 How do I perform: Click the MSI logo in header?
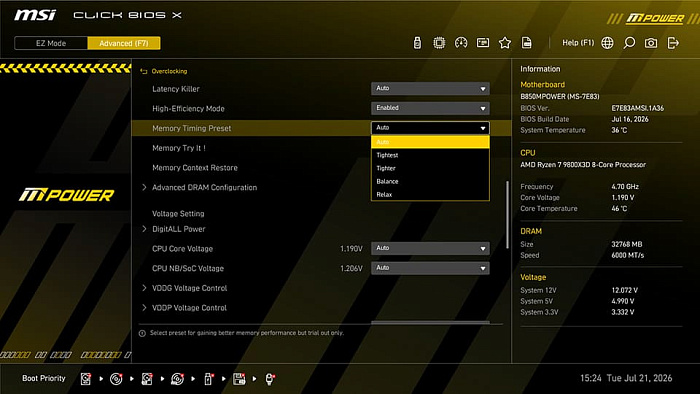pos(35,15)
